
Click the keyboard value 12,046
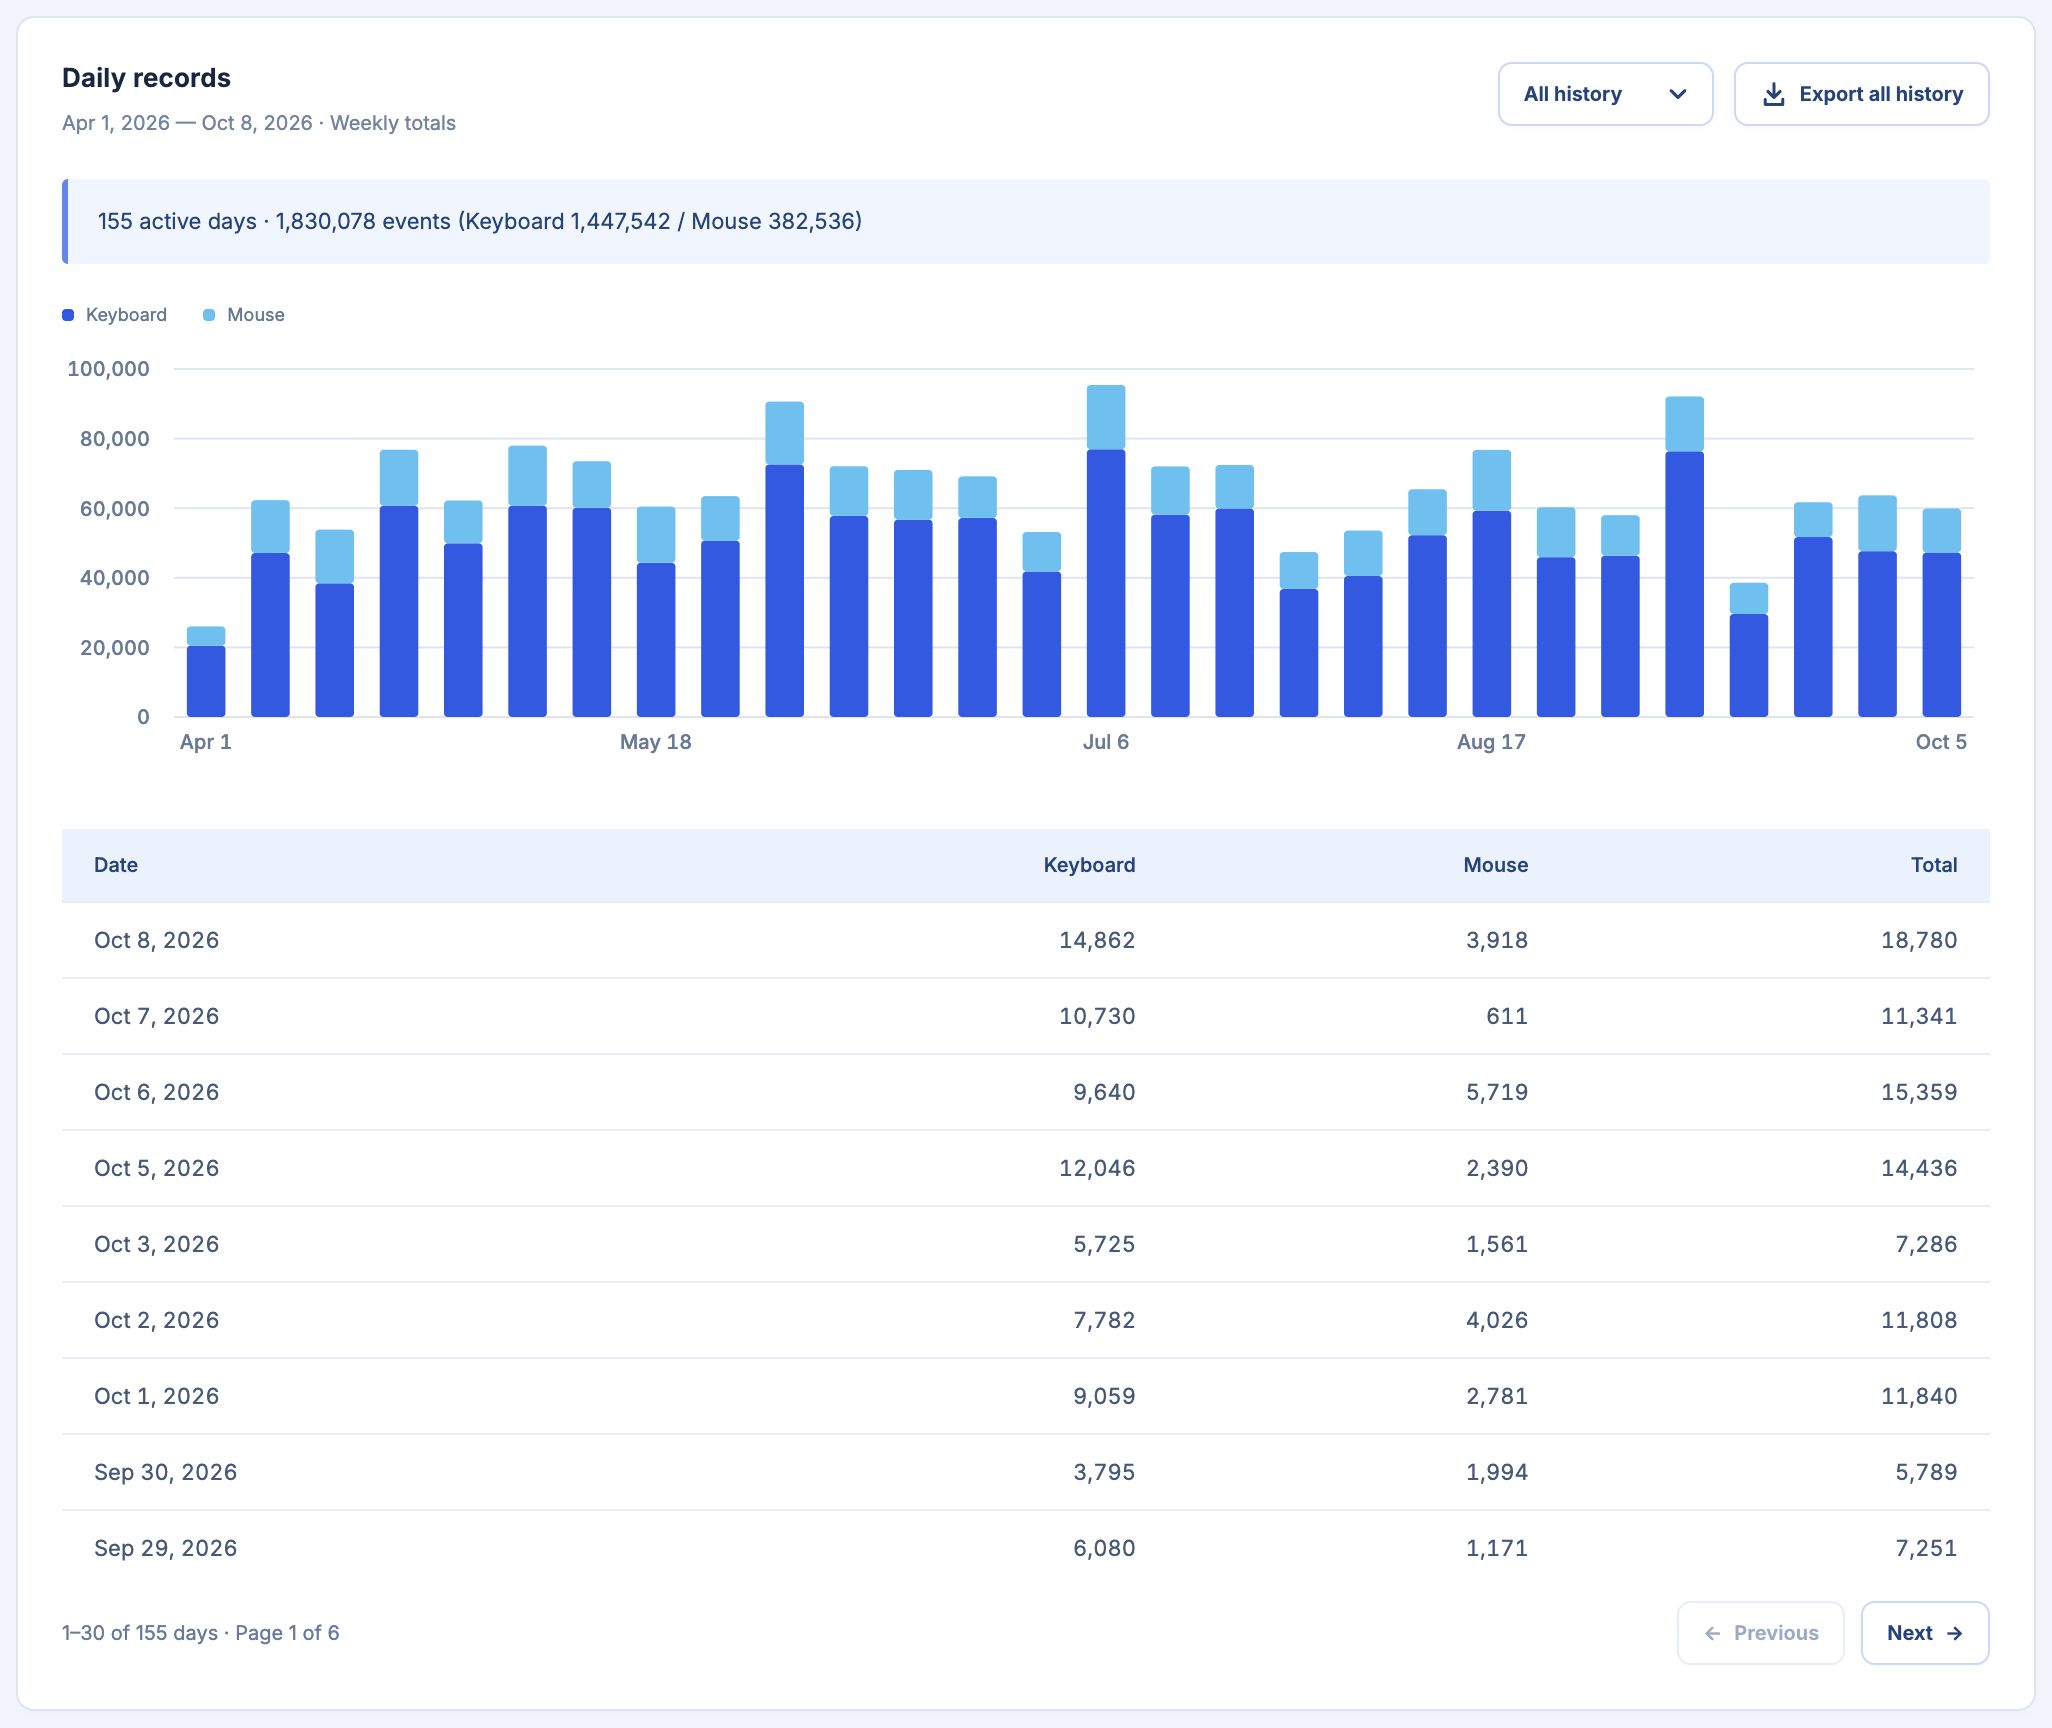coord(1097,1168)
